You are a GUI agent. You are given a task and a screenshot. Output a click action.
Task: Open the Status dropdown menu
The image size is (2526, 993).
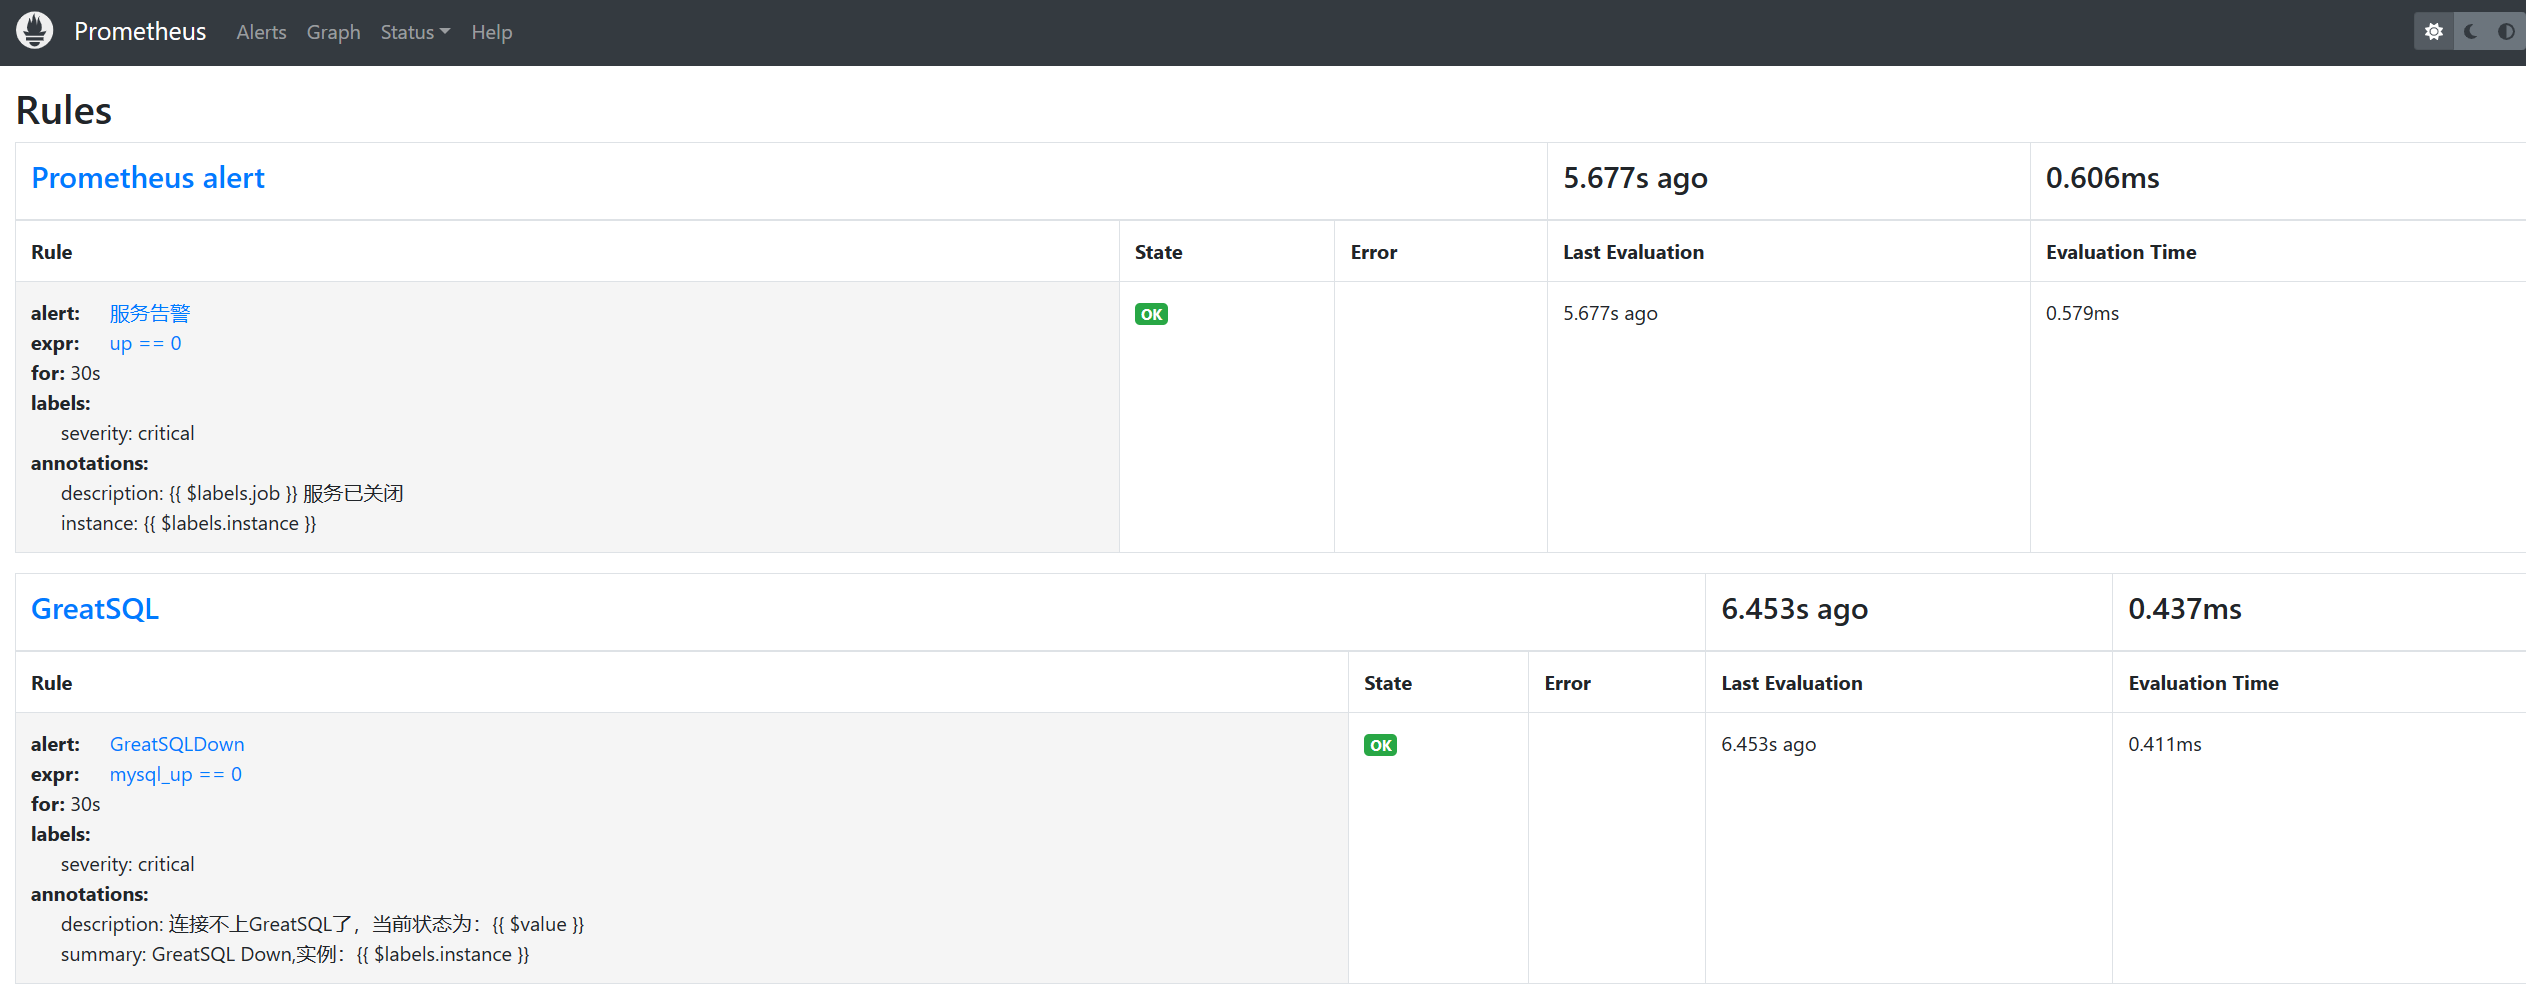pyautogui.click(x=415, y=32)
